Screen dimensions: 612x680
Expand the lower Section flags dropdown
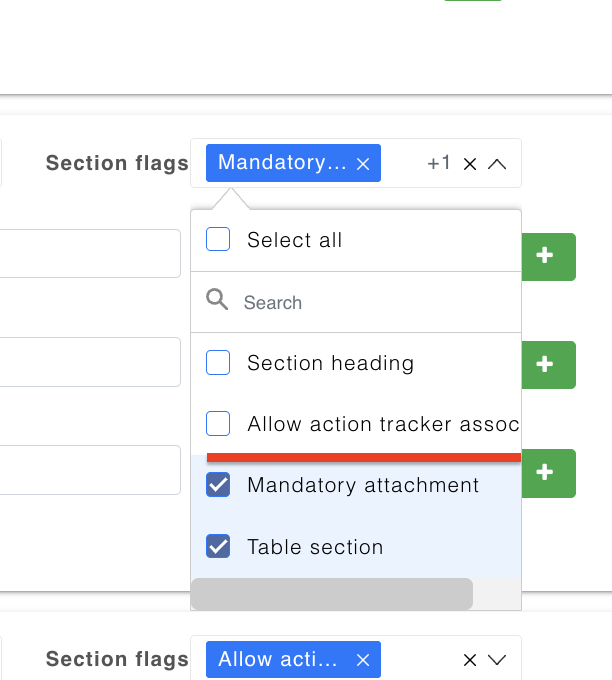[x=497, y=660]
